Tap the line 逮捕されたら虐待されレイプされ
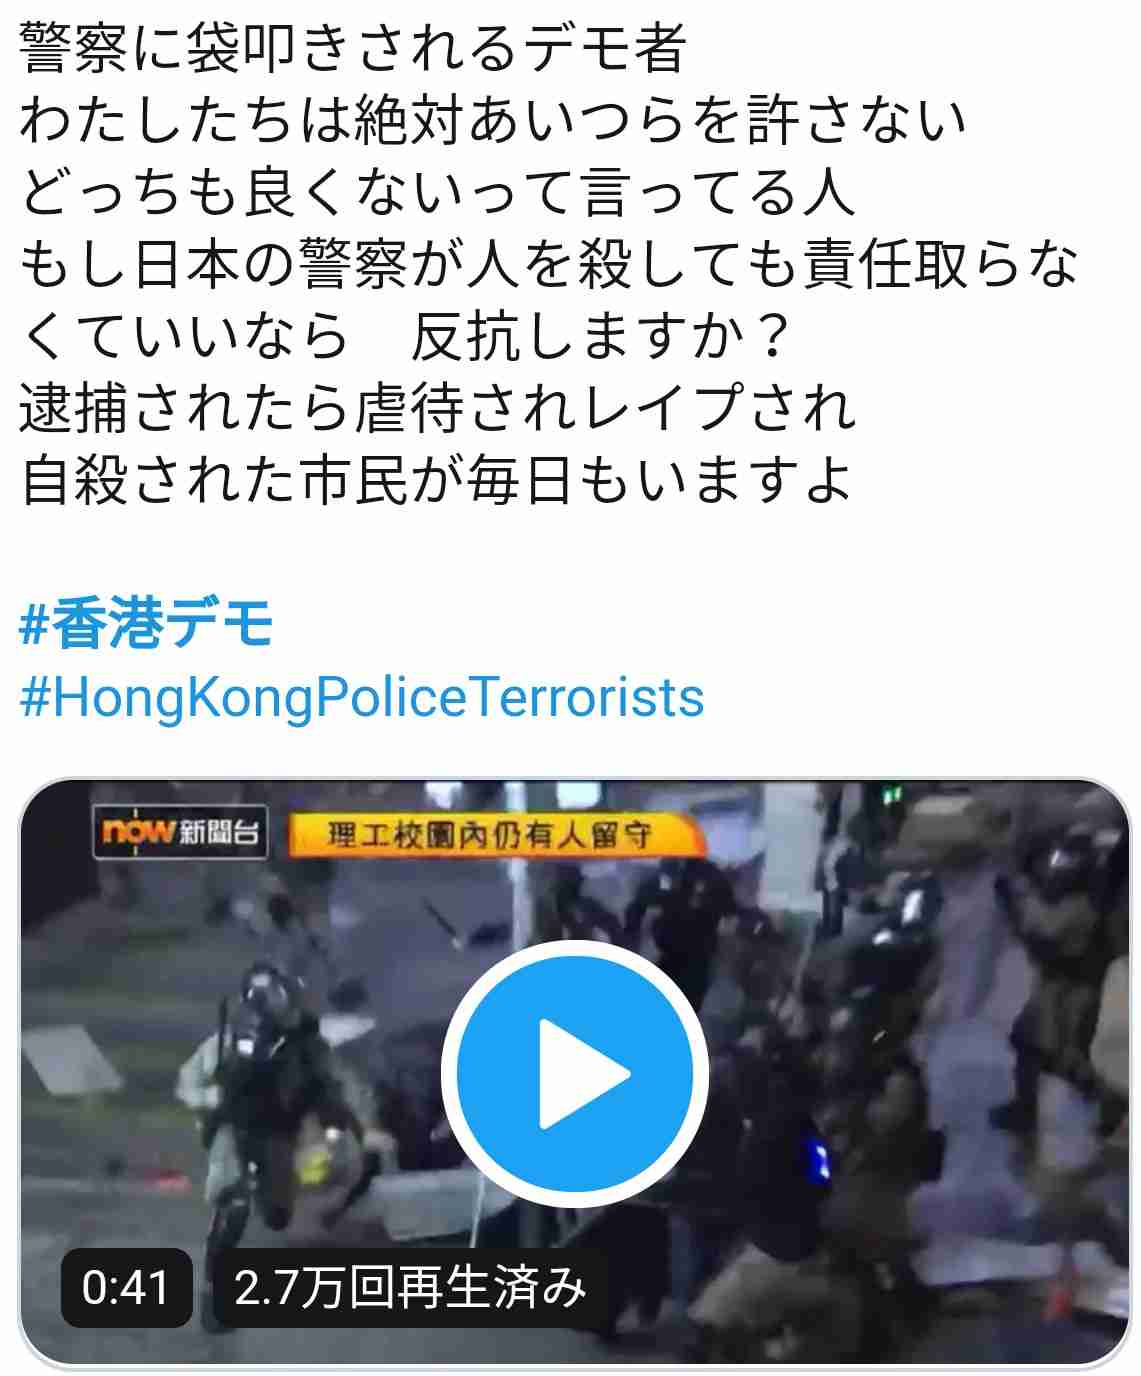The image size is (1141, 1376). pos(438,409)
